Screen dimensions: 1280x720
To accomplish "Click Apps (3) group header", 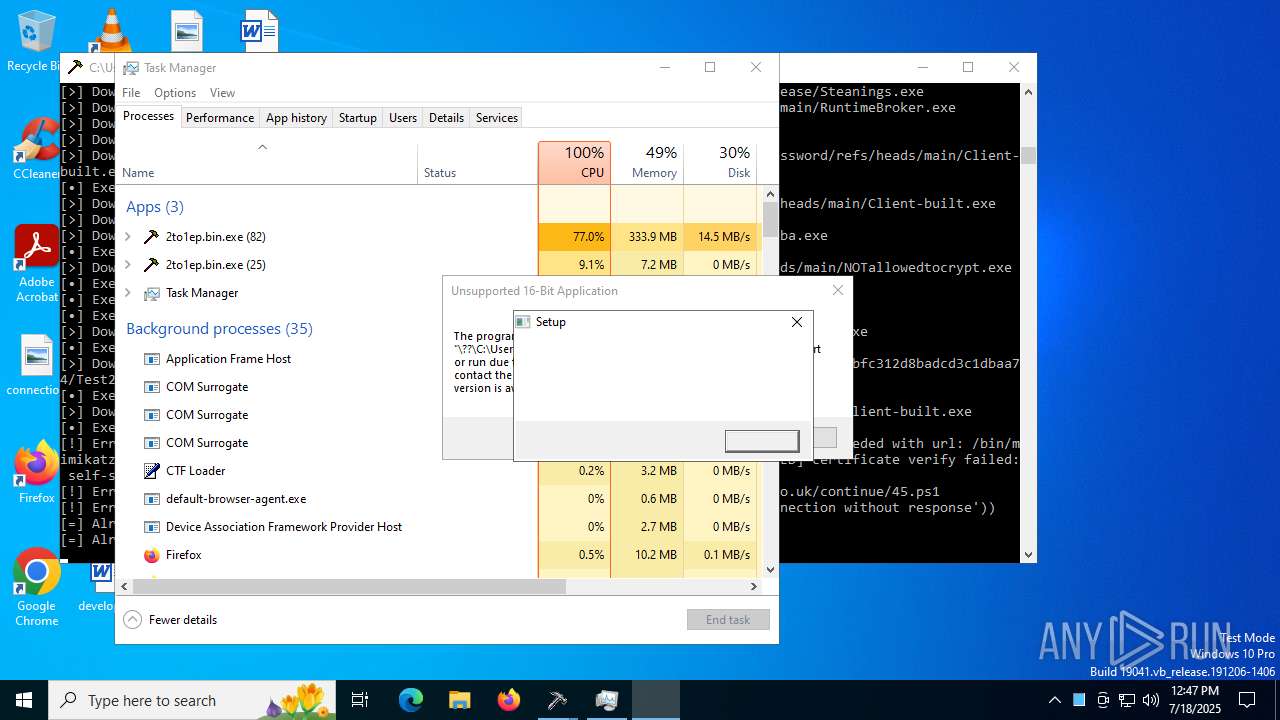I will pyautogui.click(x=155, y=207).
